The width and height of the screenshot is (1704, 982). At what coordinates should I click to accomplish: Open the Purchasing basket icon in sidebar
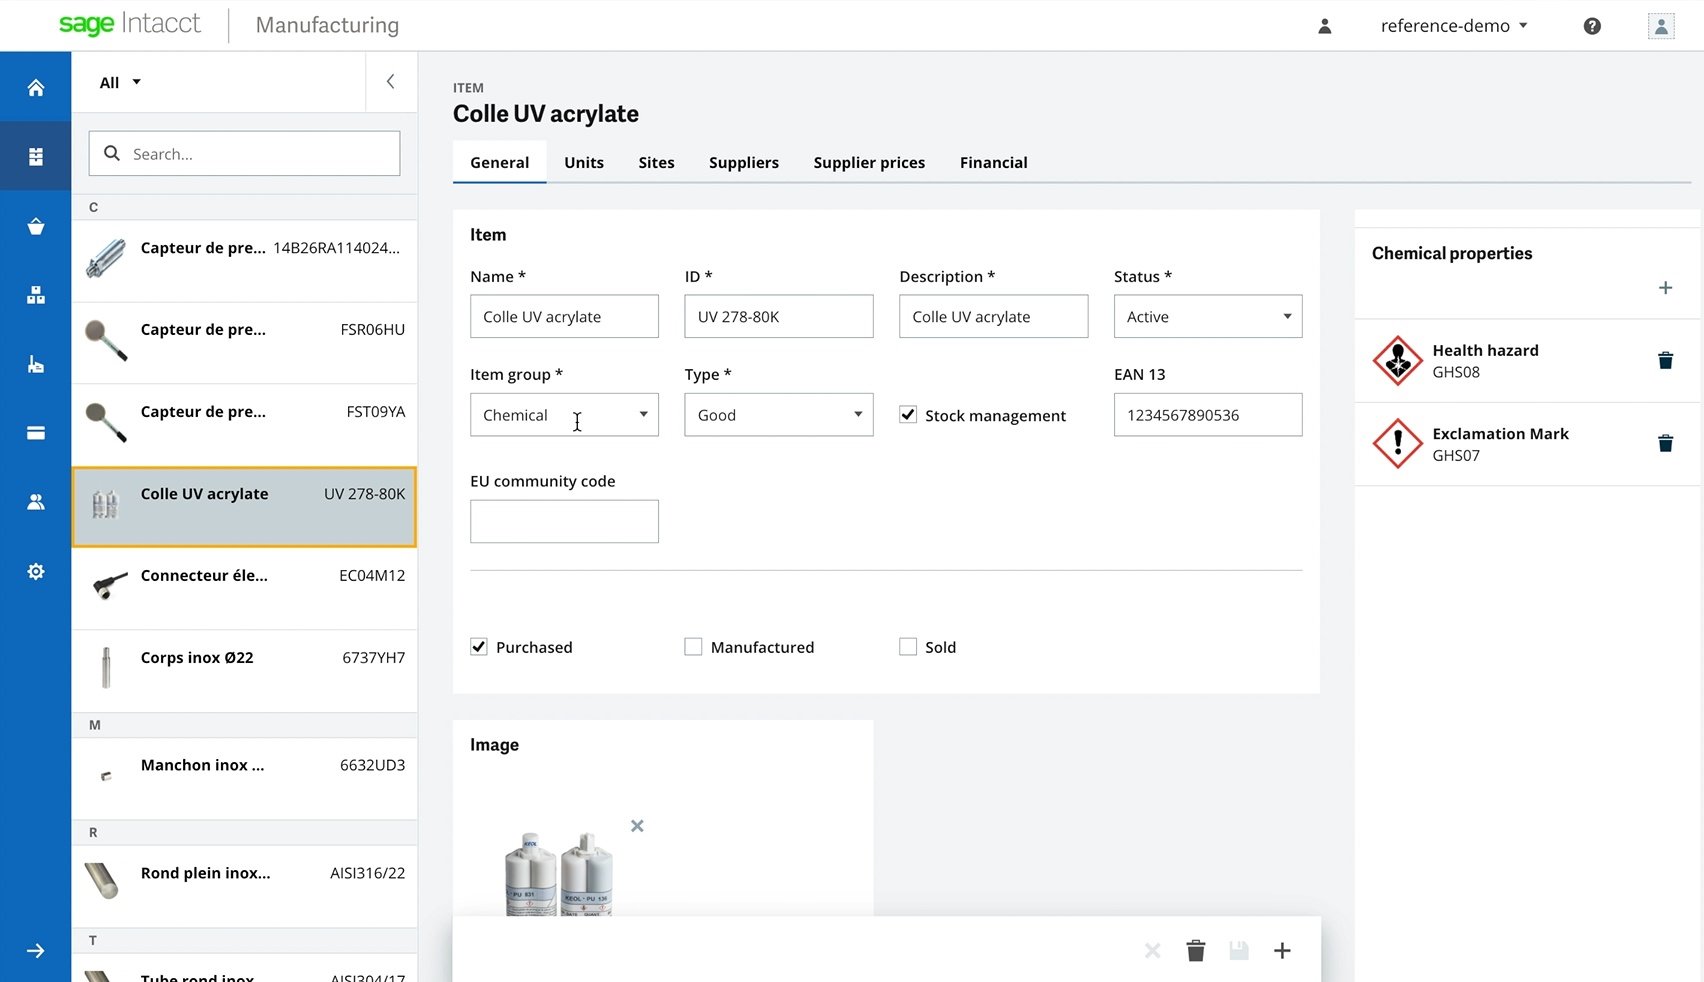coord(35,226)
